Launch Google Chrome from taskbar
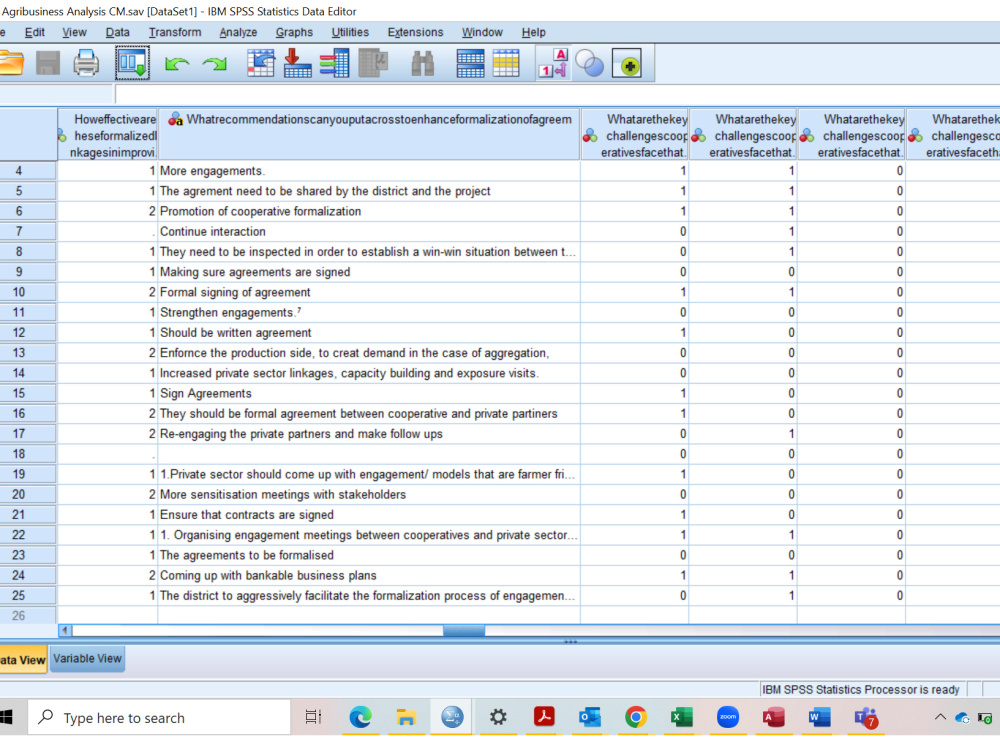The image size is (1000, 750). pyautogui.click(x=635, y=717)
